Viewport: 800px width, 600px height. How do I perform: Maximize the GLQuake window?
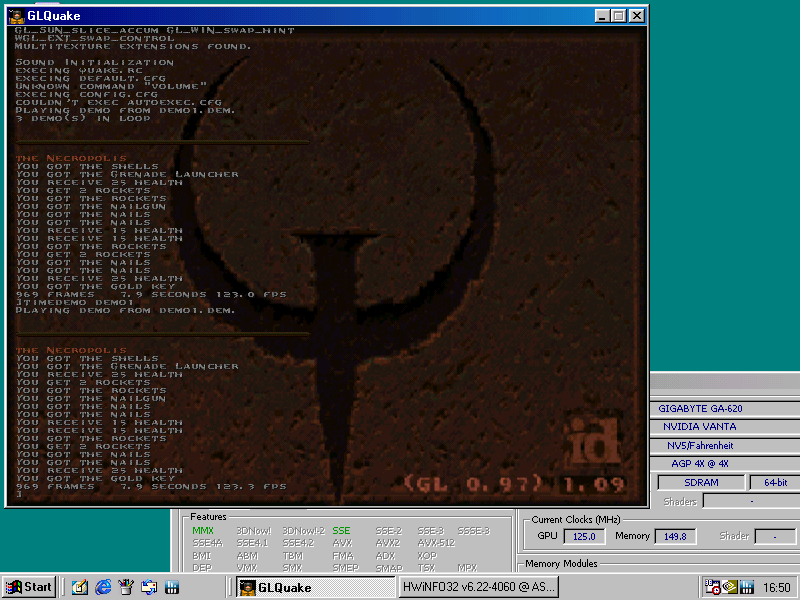pos(619,16)
